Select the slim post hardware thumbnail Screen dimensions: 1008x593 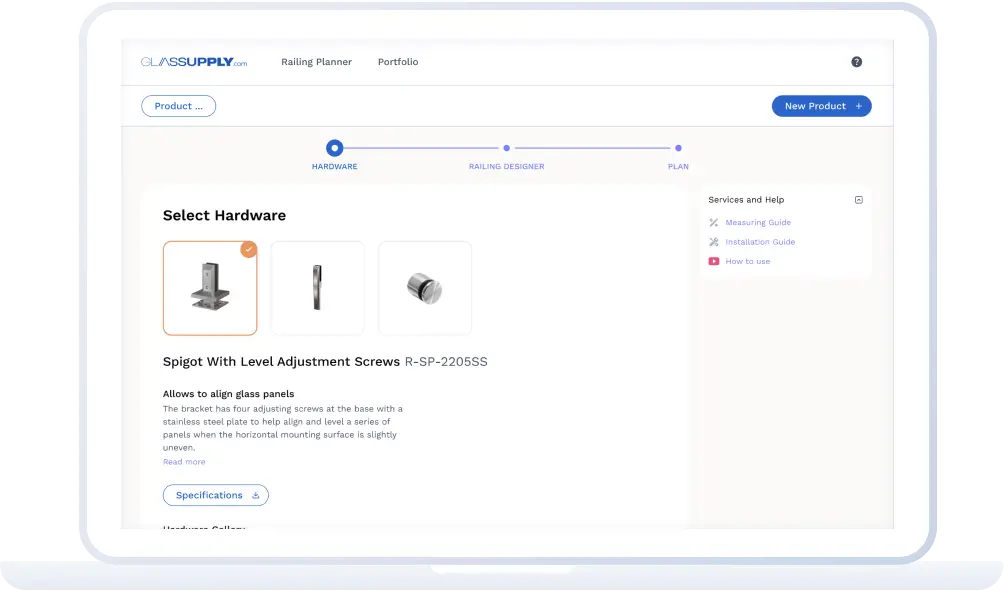click(317, 288)
